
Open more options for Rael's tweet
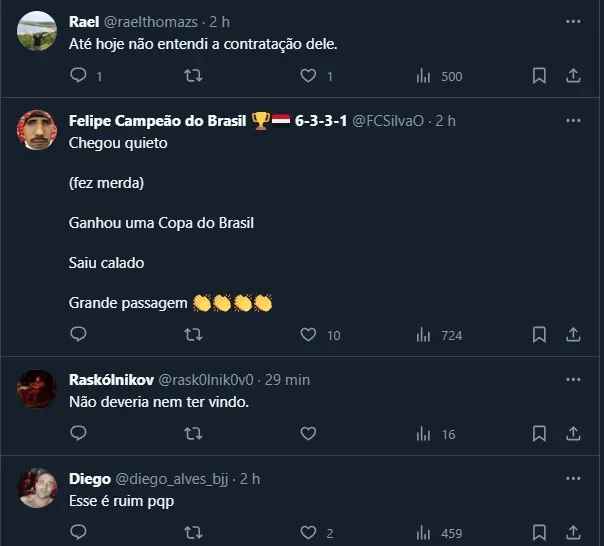coord(573,21)
